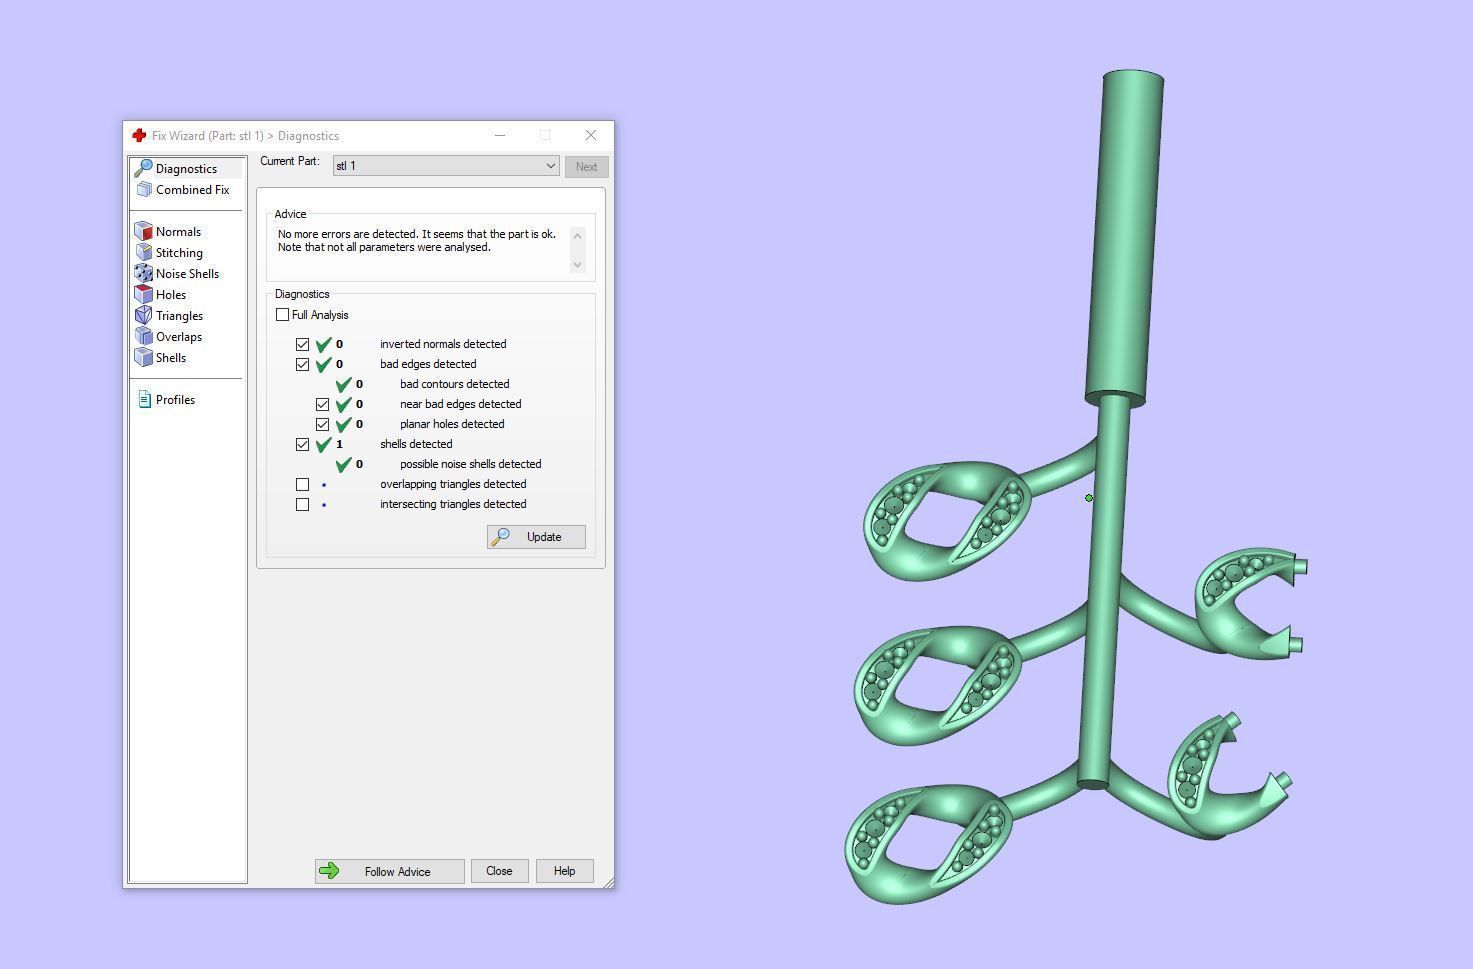Open the Current Part dropdown

click(x=446, y=166)
